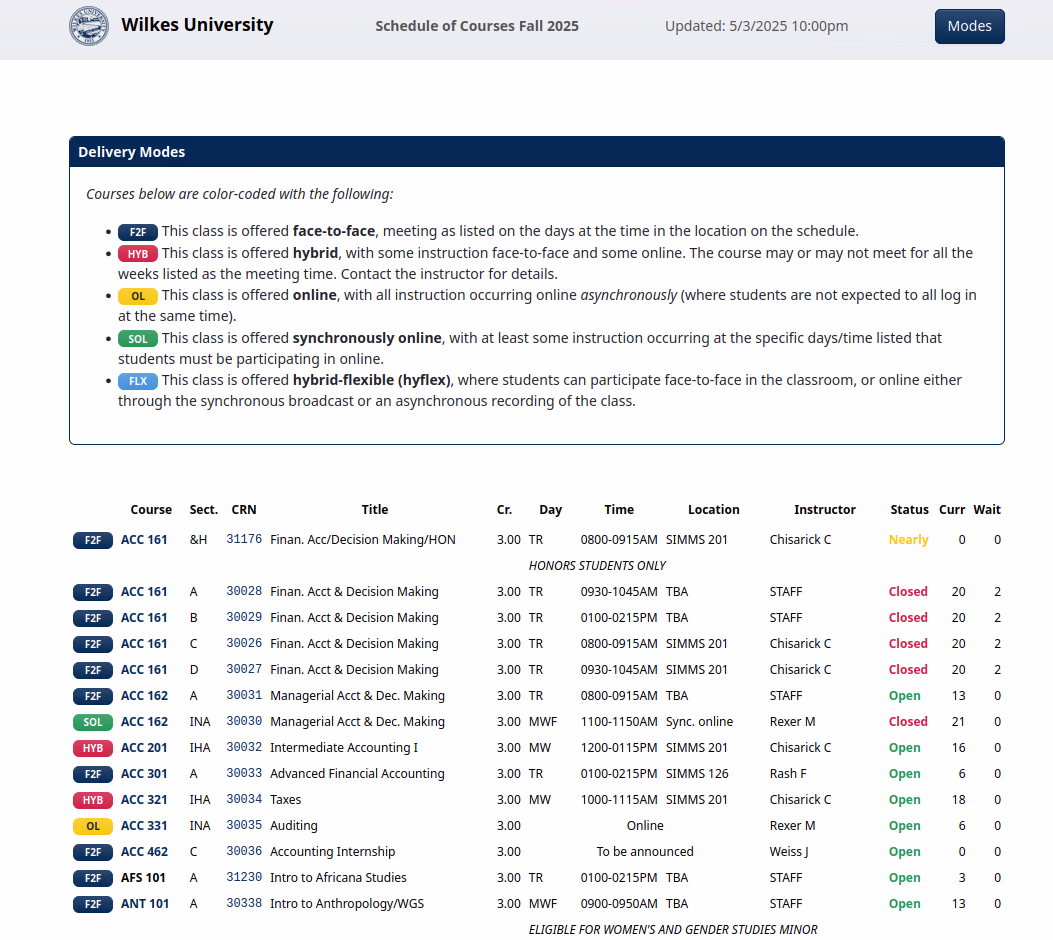Screen dimensions: 1053x940
Task: Click the yellow OL badge in the legend
Action: coord(138,296)
